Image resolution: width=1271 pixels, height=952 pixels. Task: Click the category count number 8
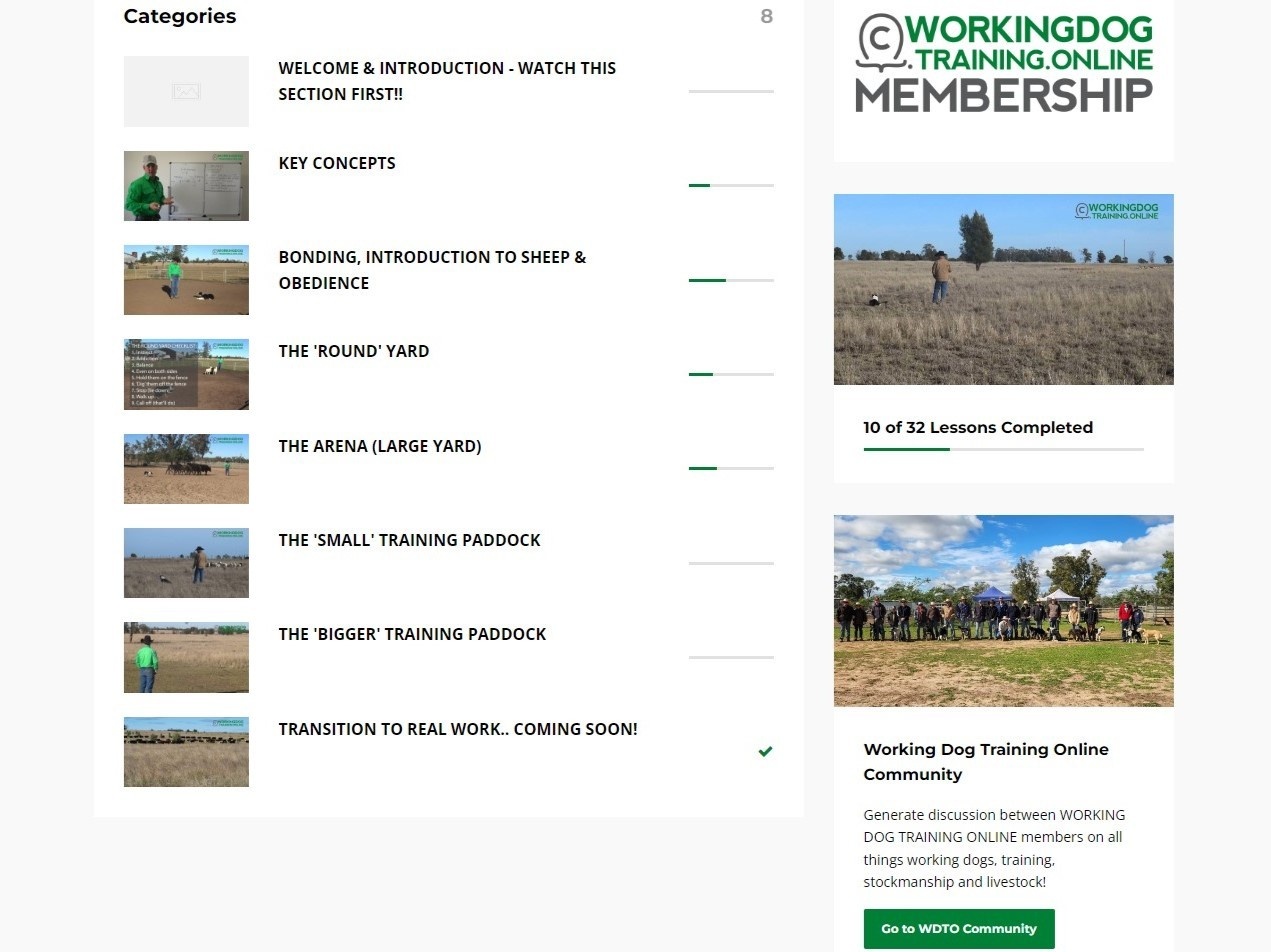tap(767, 16)
